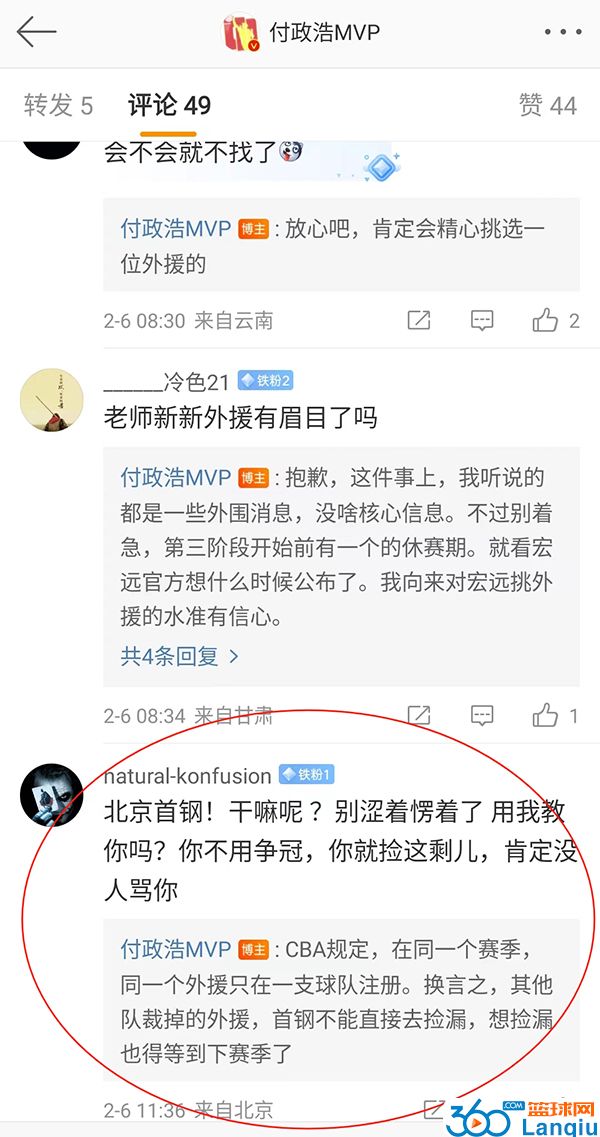Switch to the 转发 5 tab

coord(58,106)
